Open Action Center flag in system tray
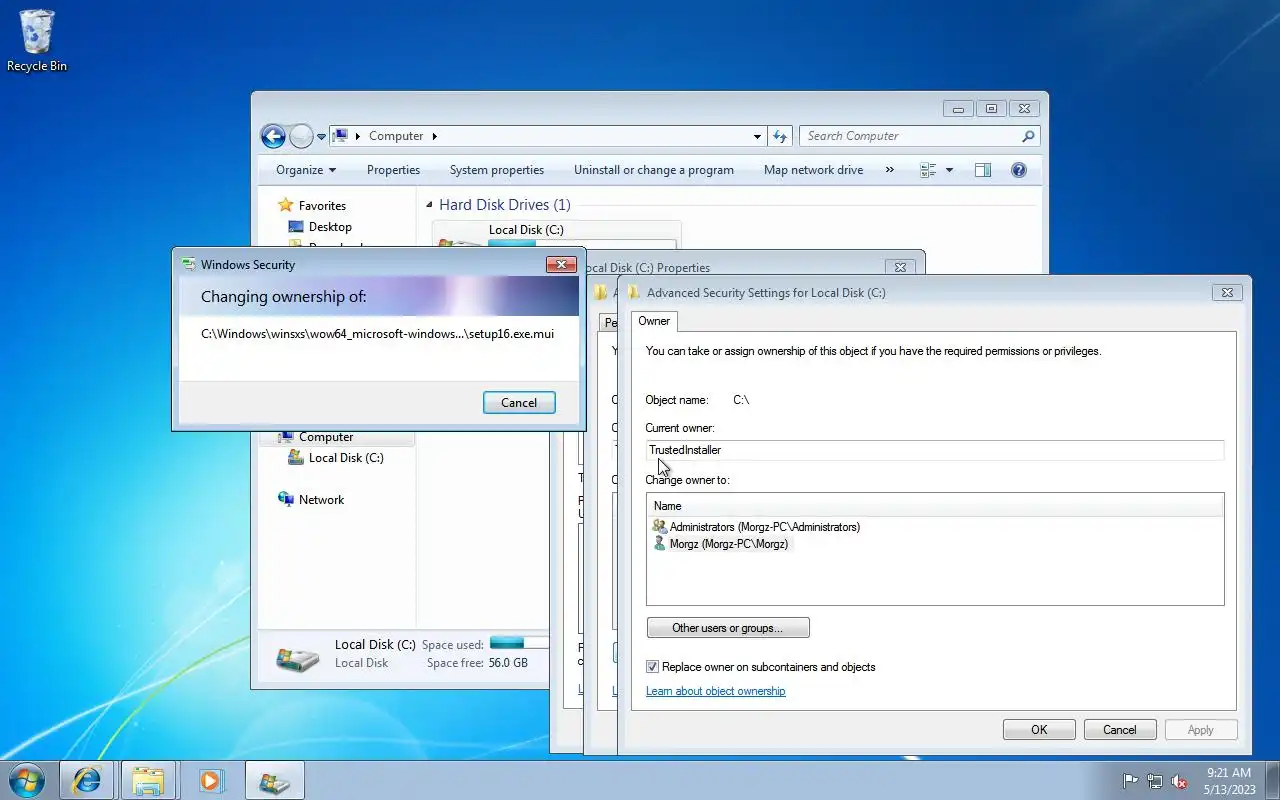Screen dimensions: 1280x800 pyautogui.click(x=1130, y=781)
